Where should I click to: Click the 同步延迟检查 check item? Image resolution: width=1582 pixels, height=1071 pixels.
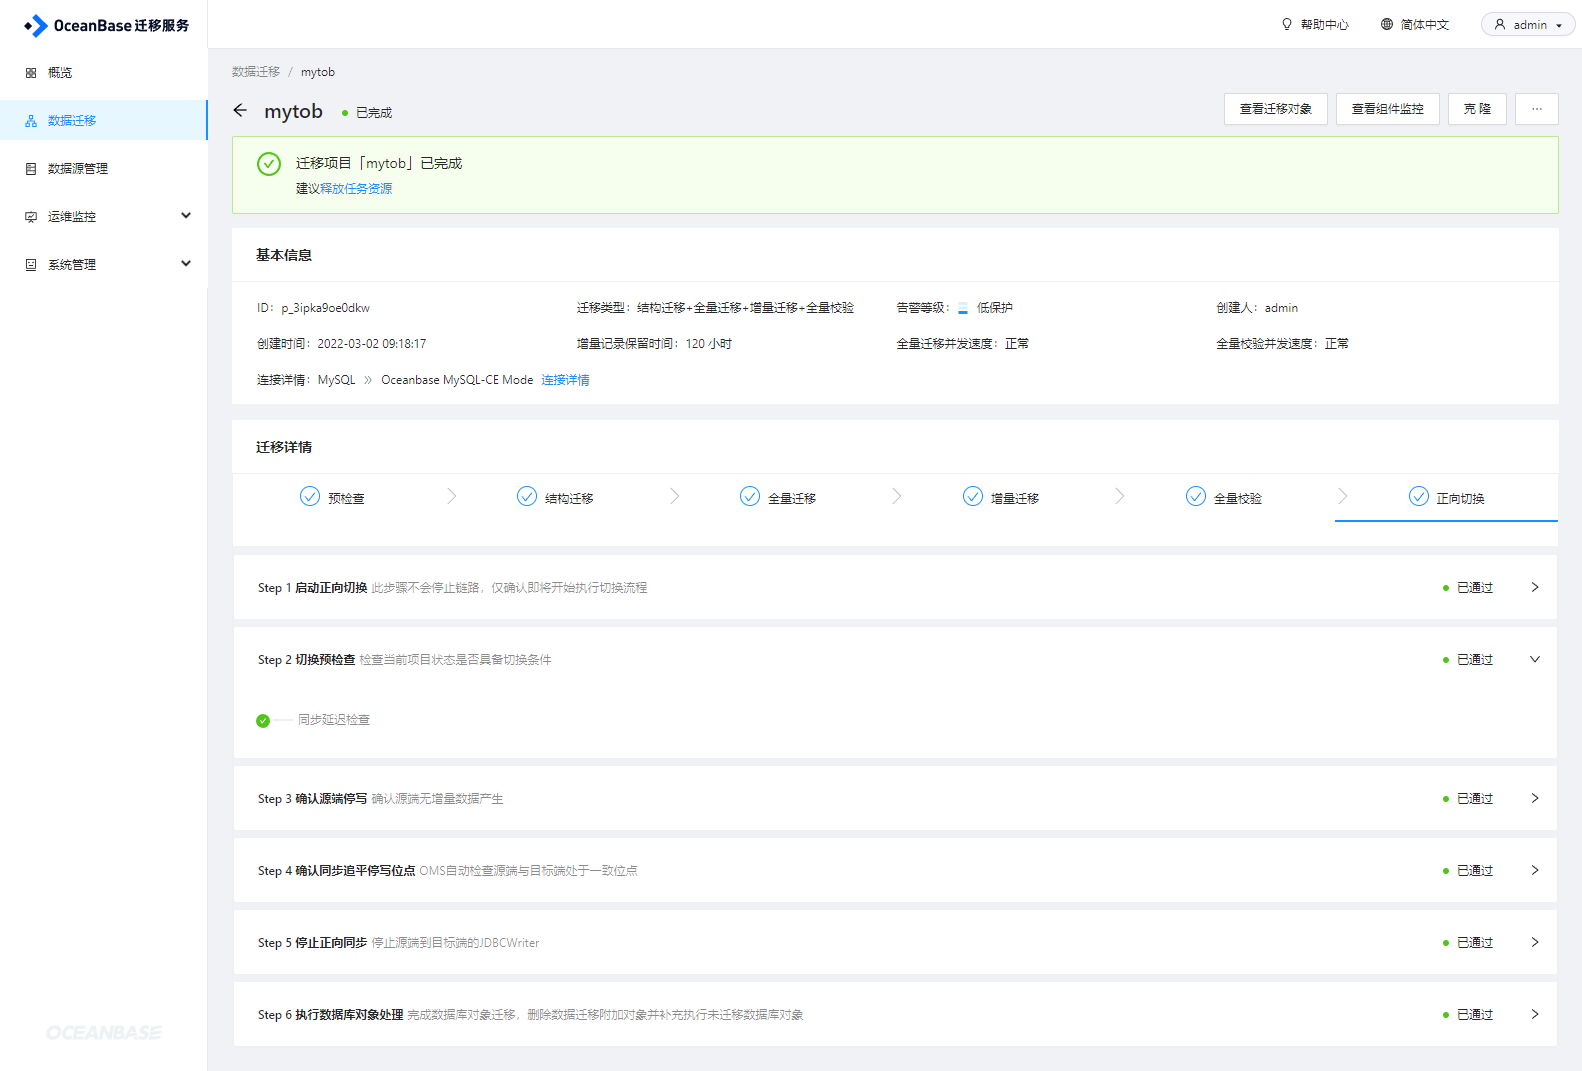pos(334,720)
